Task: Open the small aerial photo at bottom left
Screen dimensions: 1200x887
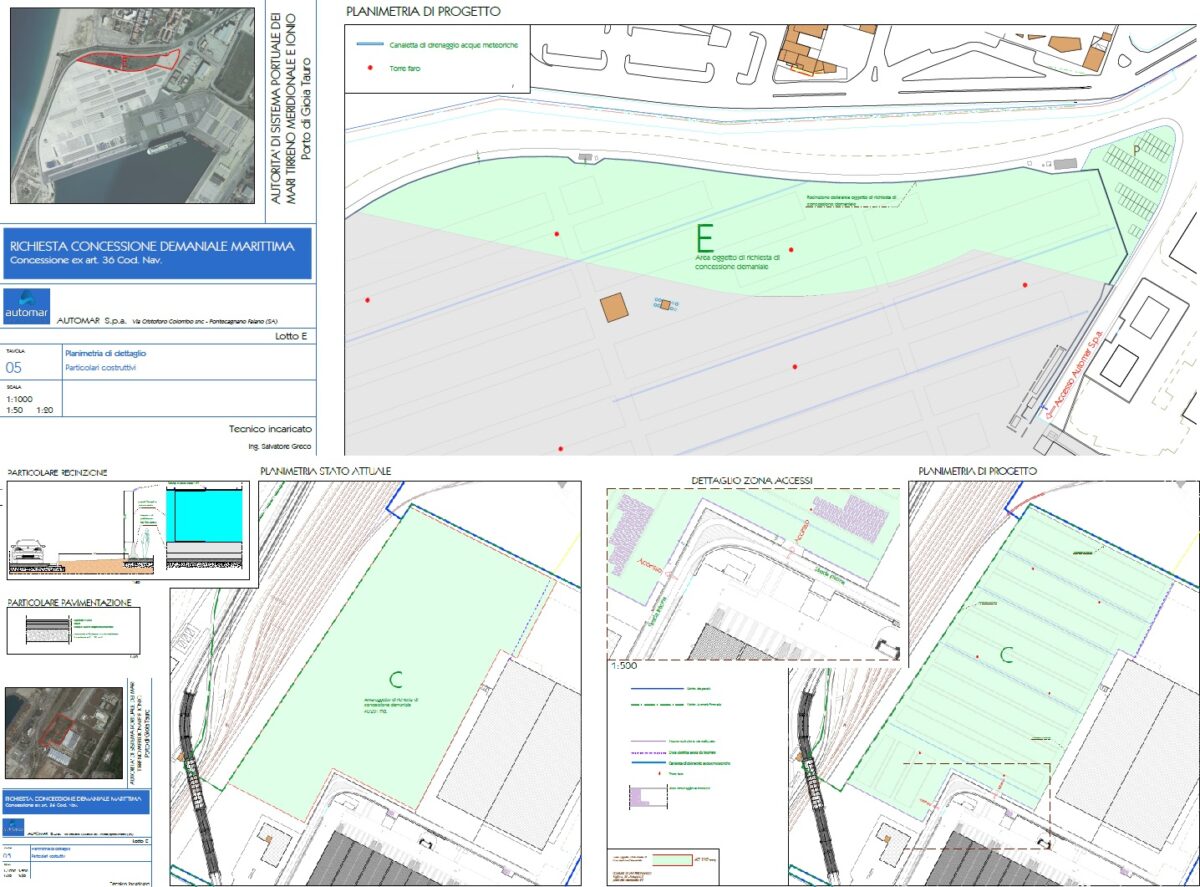Action: pos(63,731)
